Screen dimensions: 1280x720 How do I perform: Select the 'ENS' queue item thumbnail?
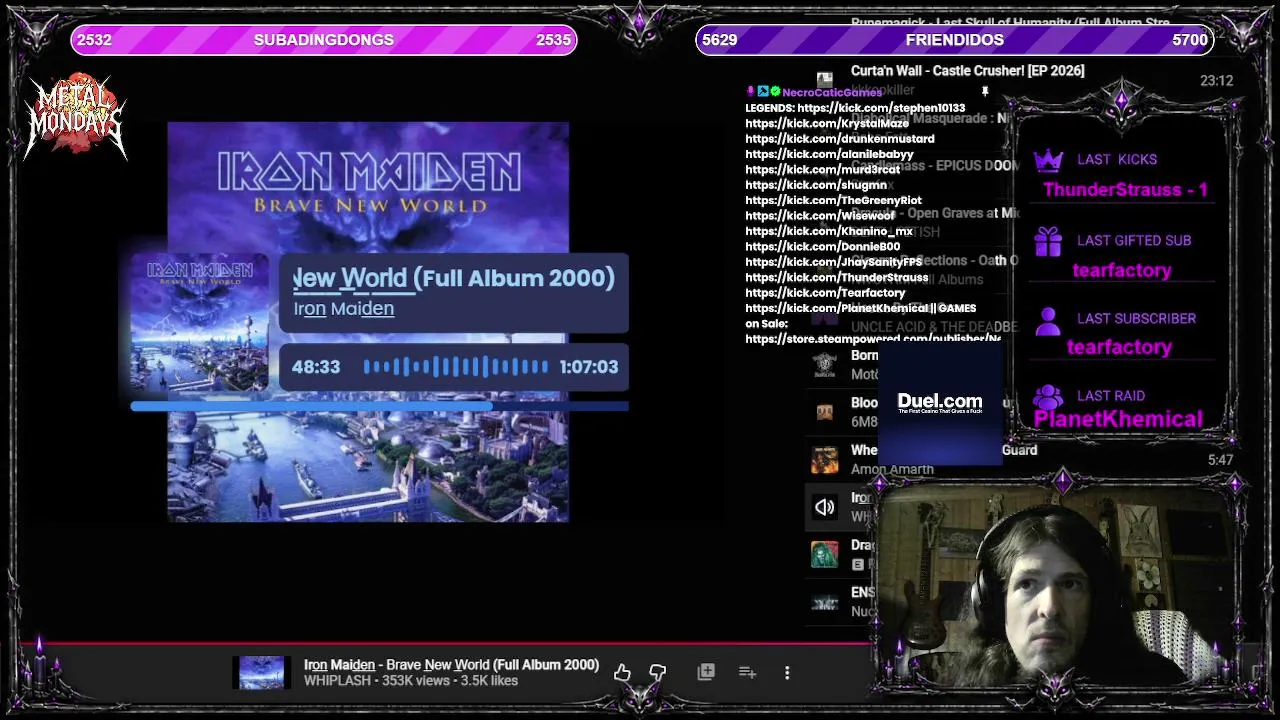(x=824, y=602)
